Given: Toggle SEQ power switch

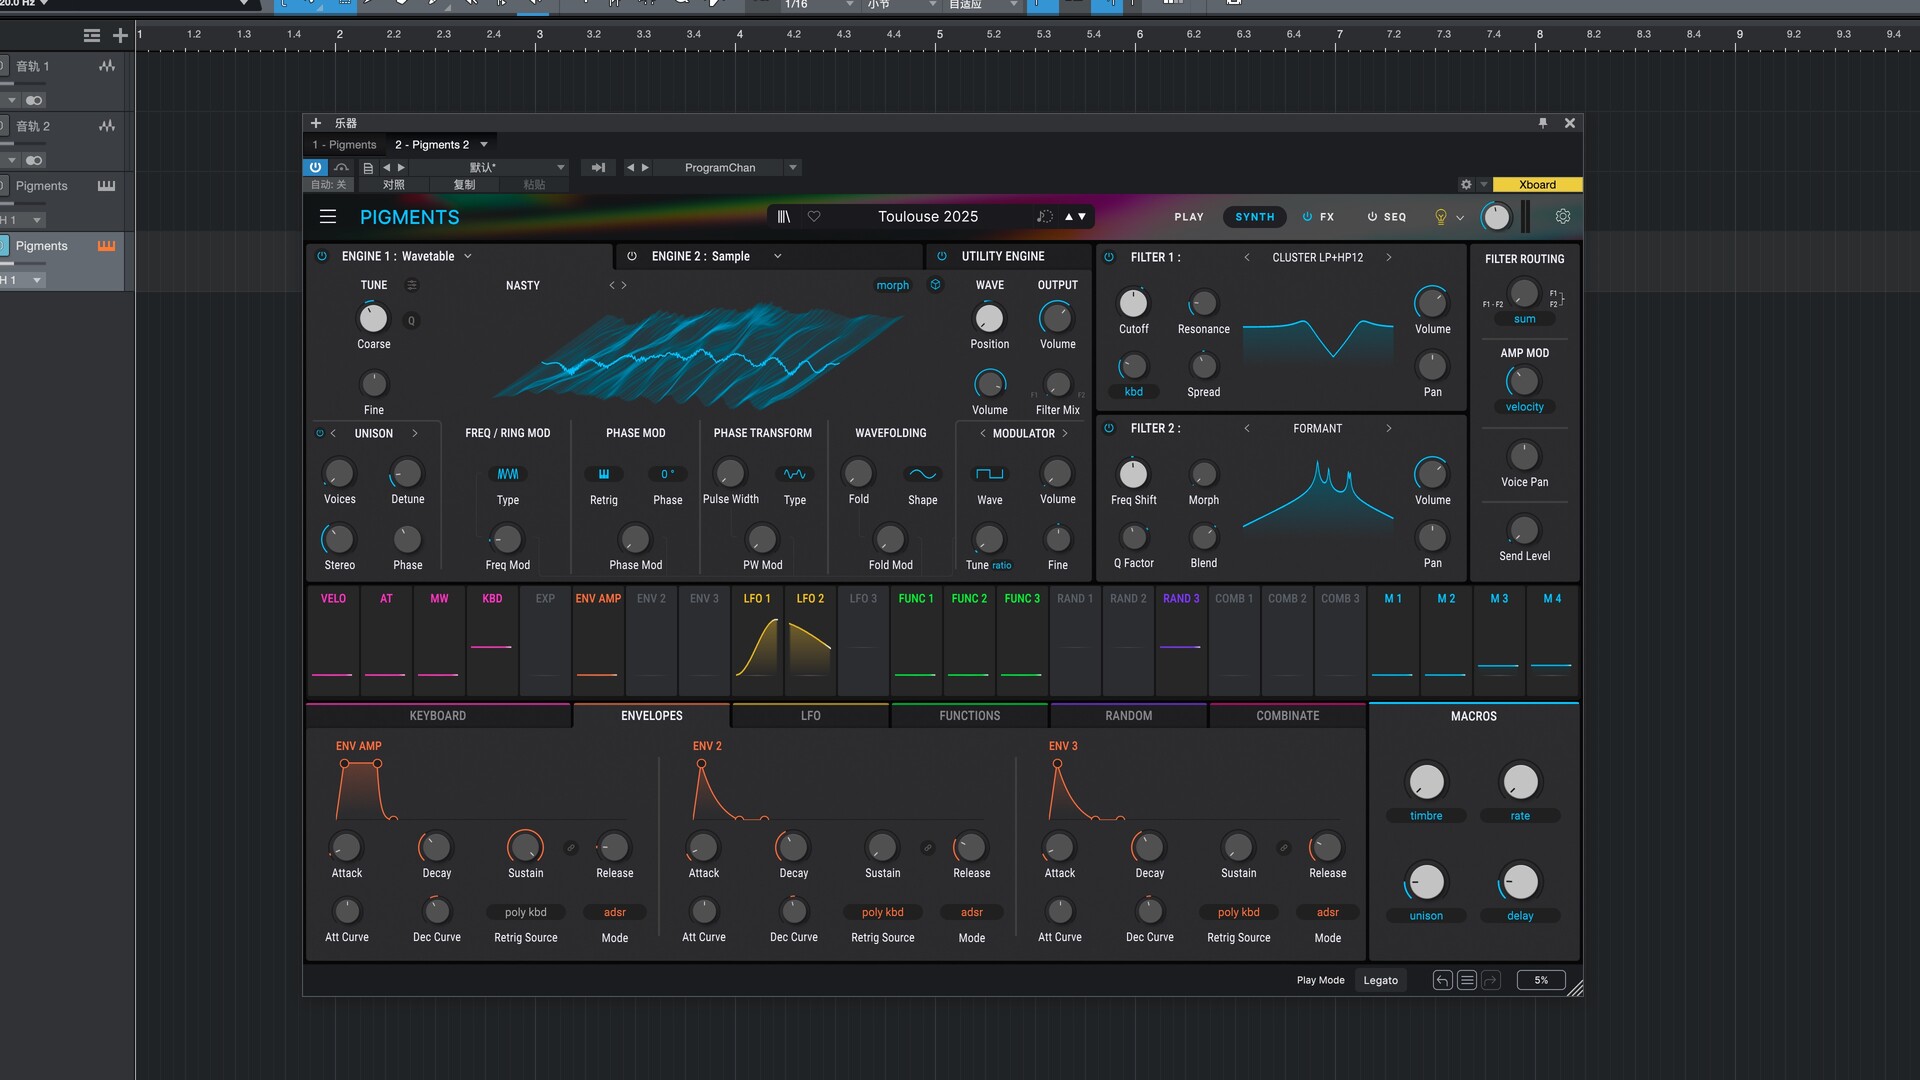Looking at the screenshot, I should [x=1372, y=216].
